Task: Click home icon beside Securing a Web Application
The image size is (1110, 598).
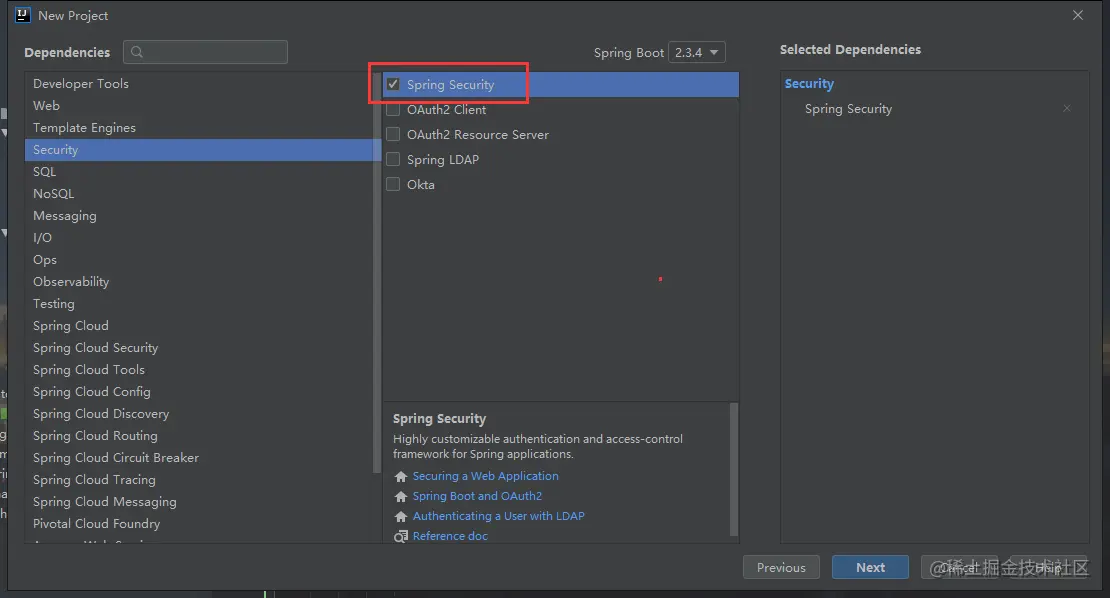Action: (x=401, y=476)
